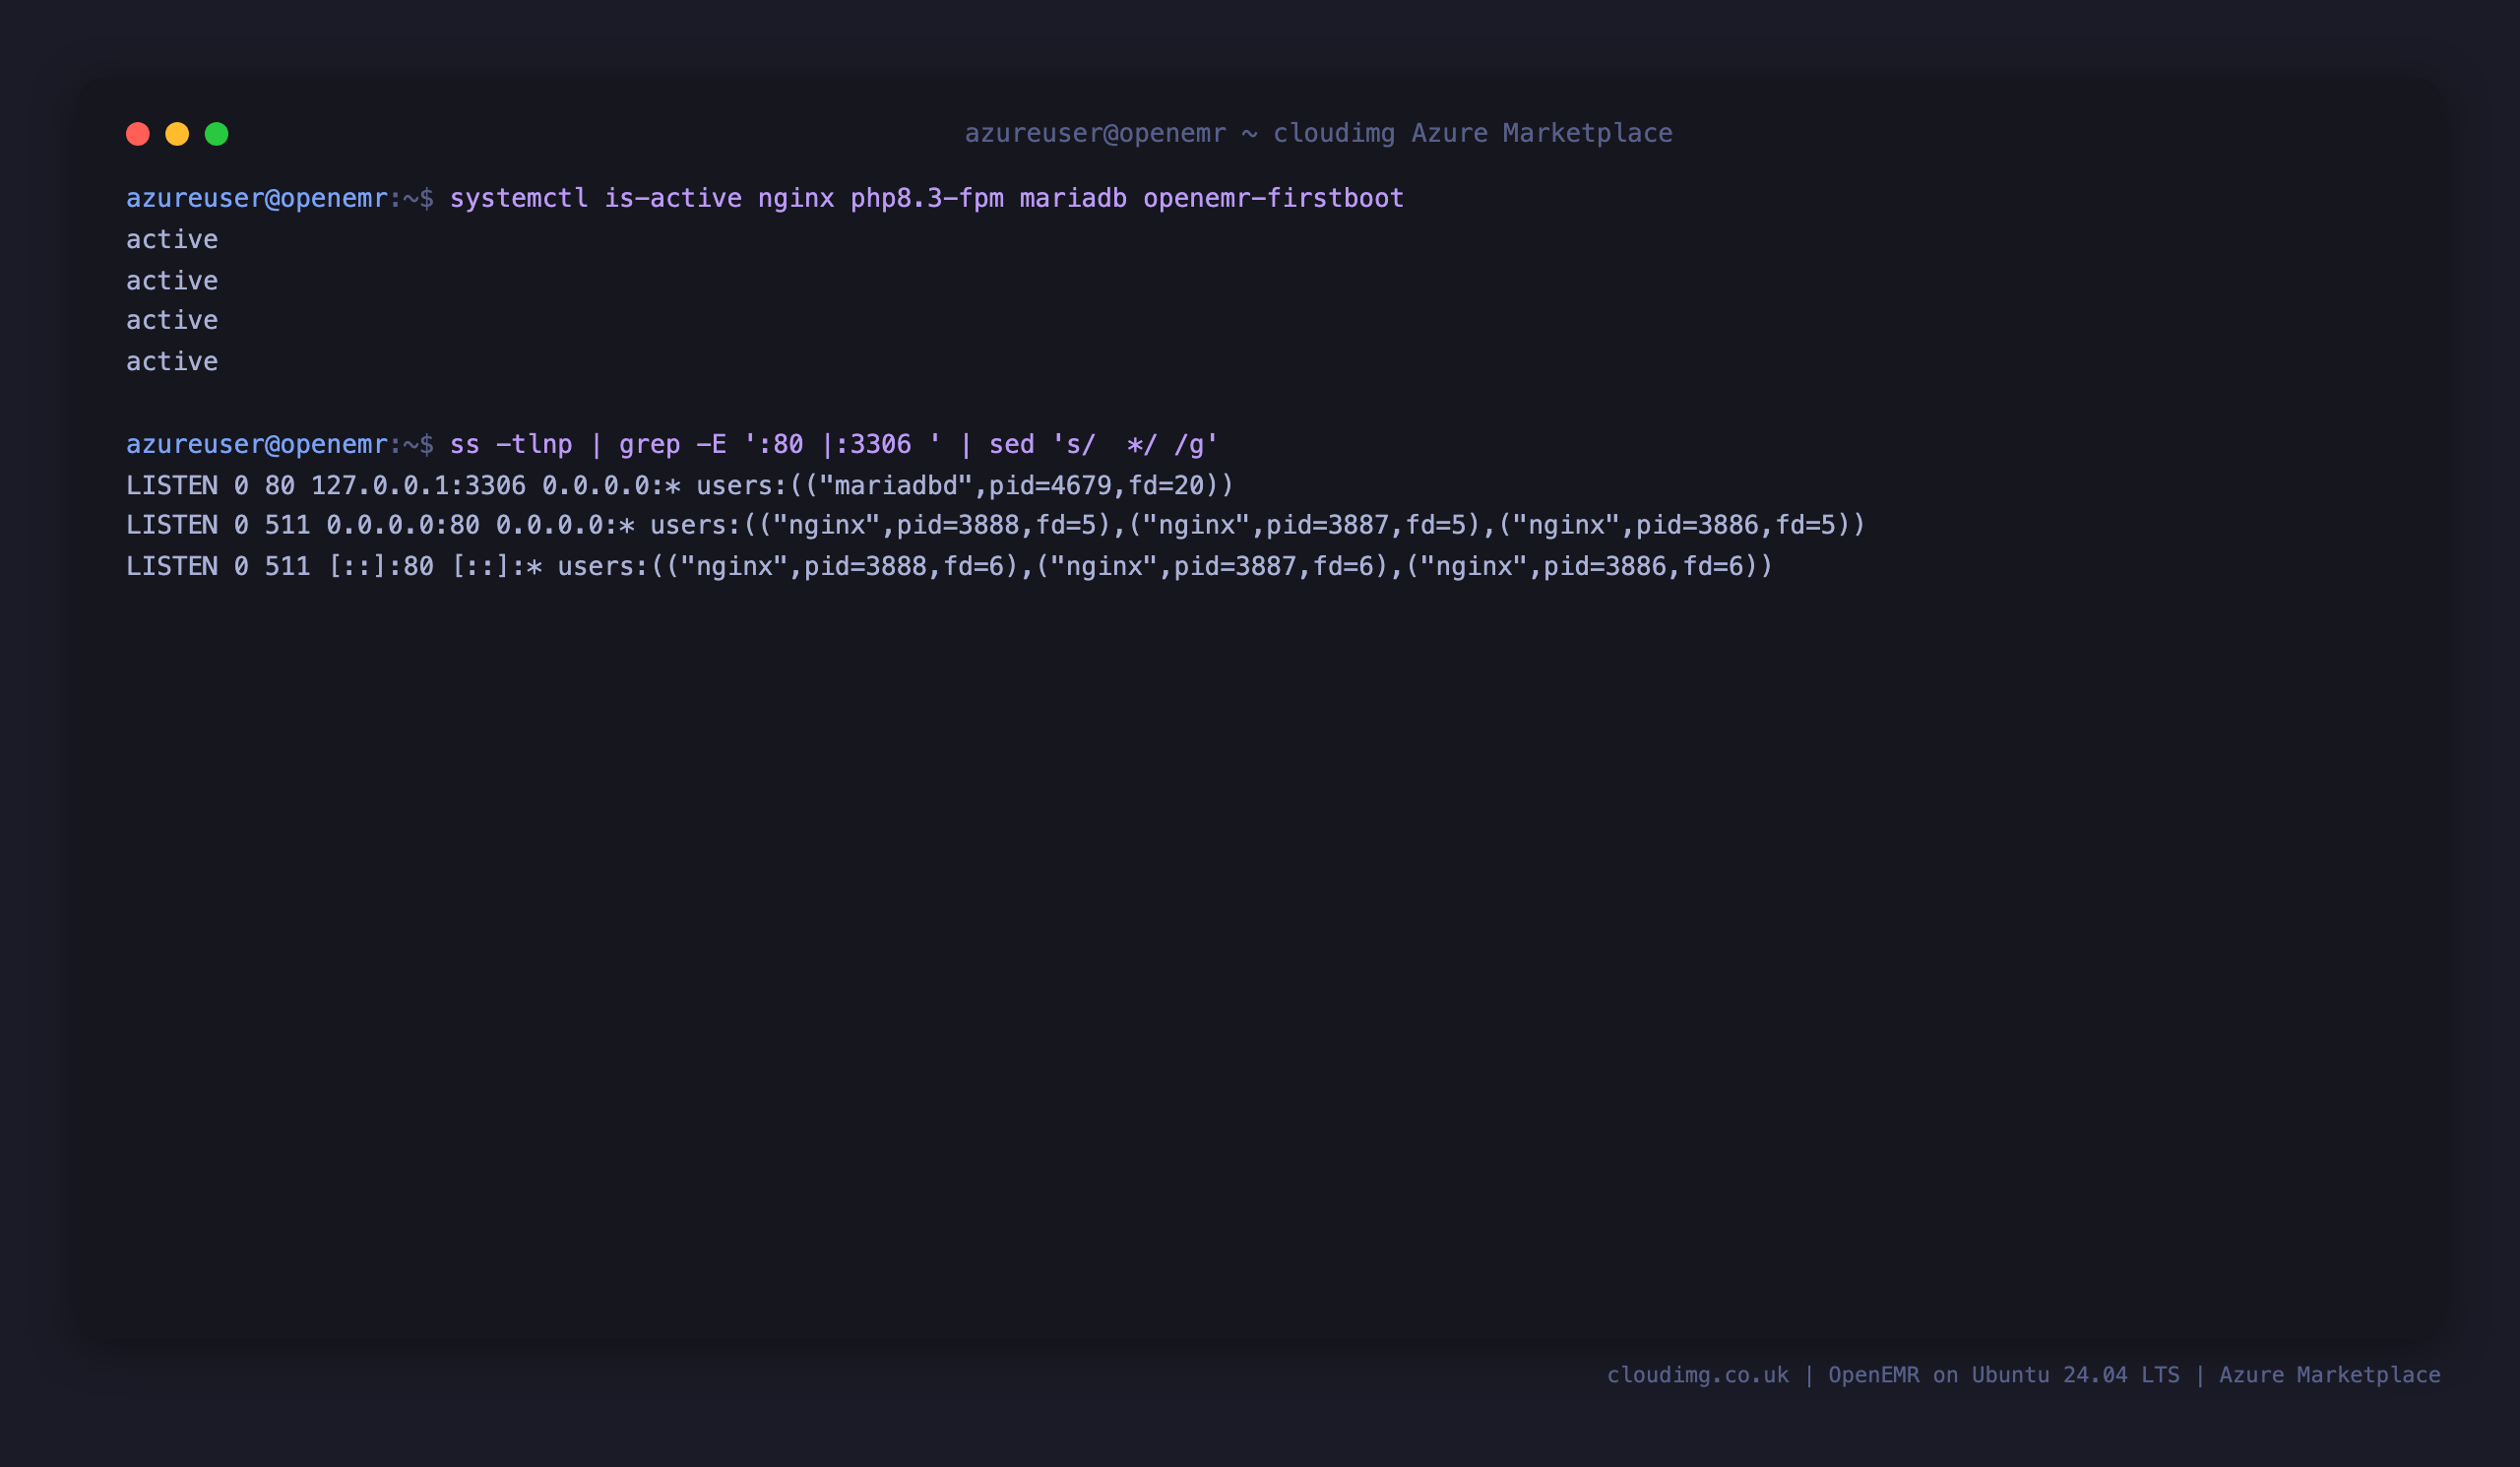Click the footer text 'cloudimg.co.uk | OpenEMR on Ubuntu 24.04 LTS'
This screenshot has width=2520, height=1467.
(1893, 1375)
